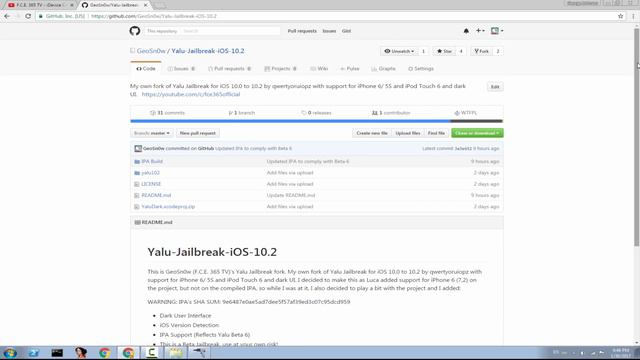Open the plus create-new dropdown
640x360 pixels.
pyautogui.click(x=480, y=31)
